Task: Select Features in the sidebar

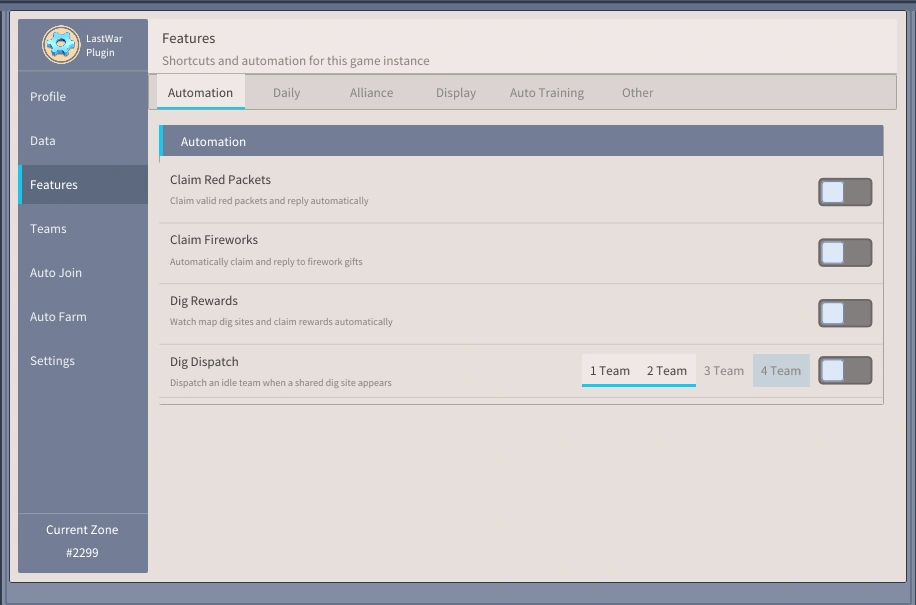Action: 83,185
